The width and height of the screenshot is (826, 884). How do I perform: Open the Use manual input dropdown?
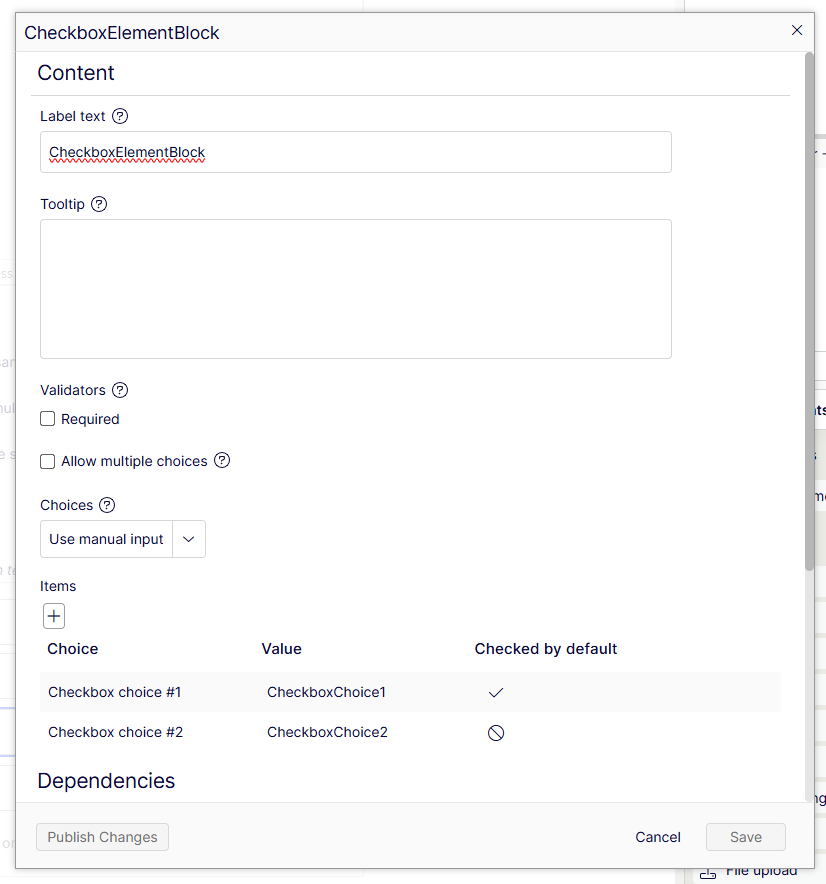tap(107, 539)
